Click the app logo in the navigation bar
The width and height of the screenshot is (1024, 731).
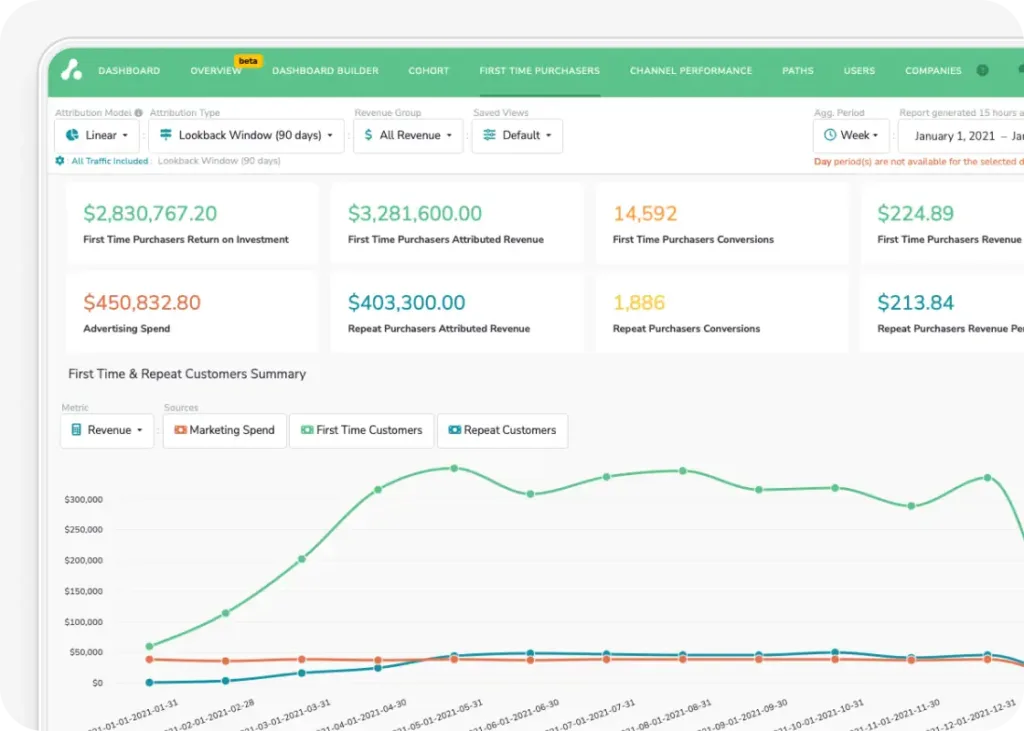pos(71,70)
